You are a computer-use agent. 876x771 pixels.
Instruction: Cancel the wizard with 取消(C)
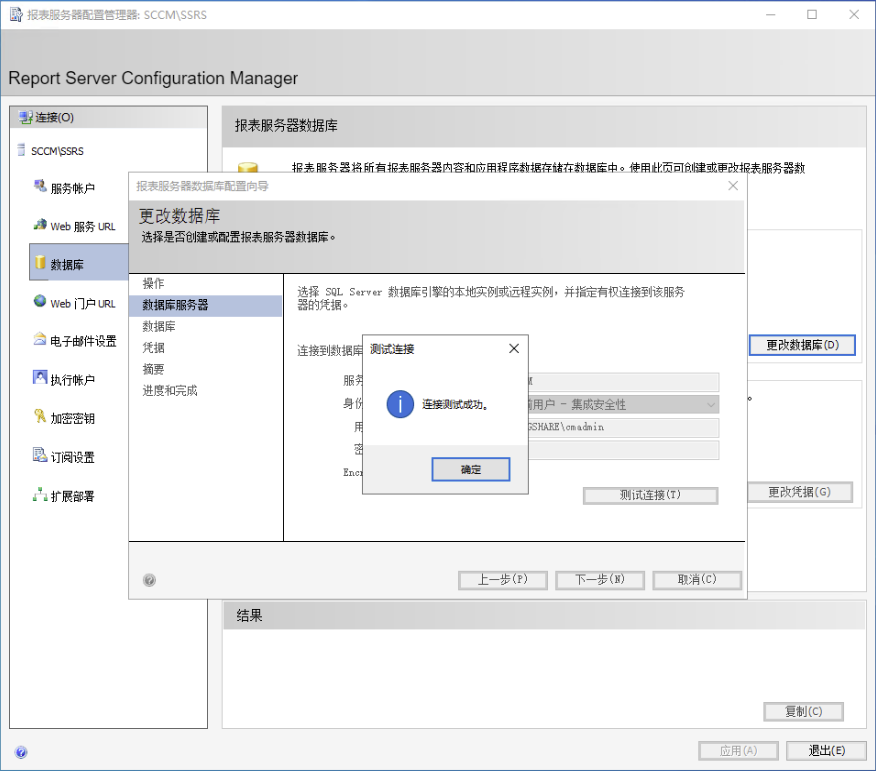tap(697, 580)
